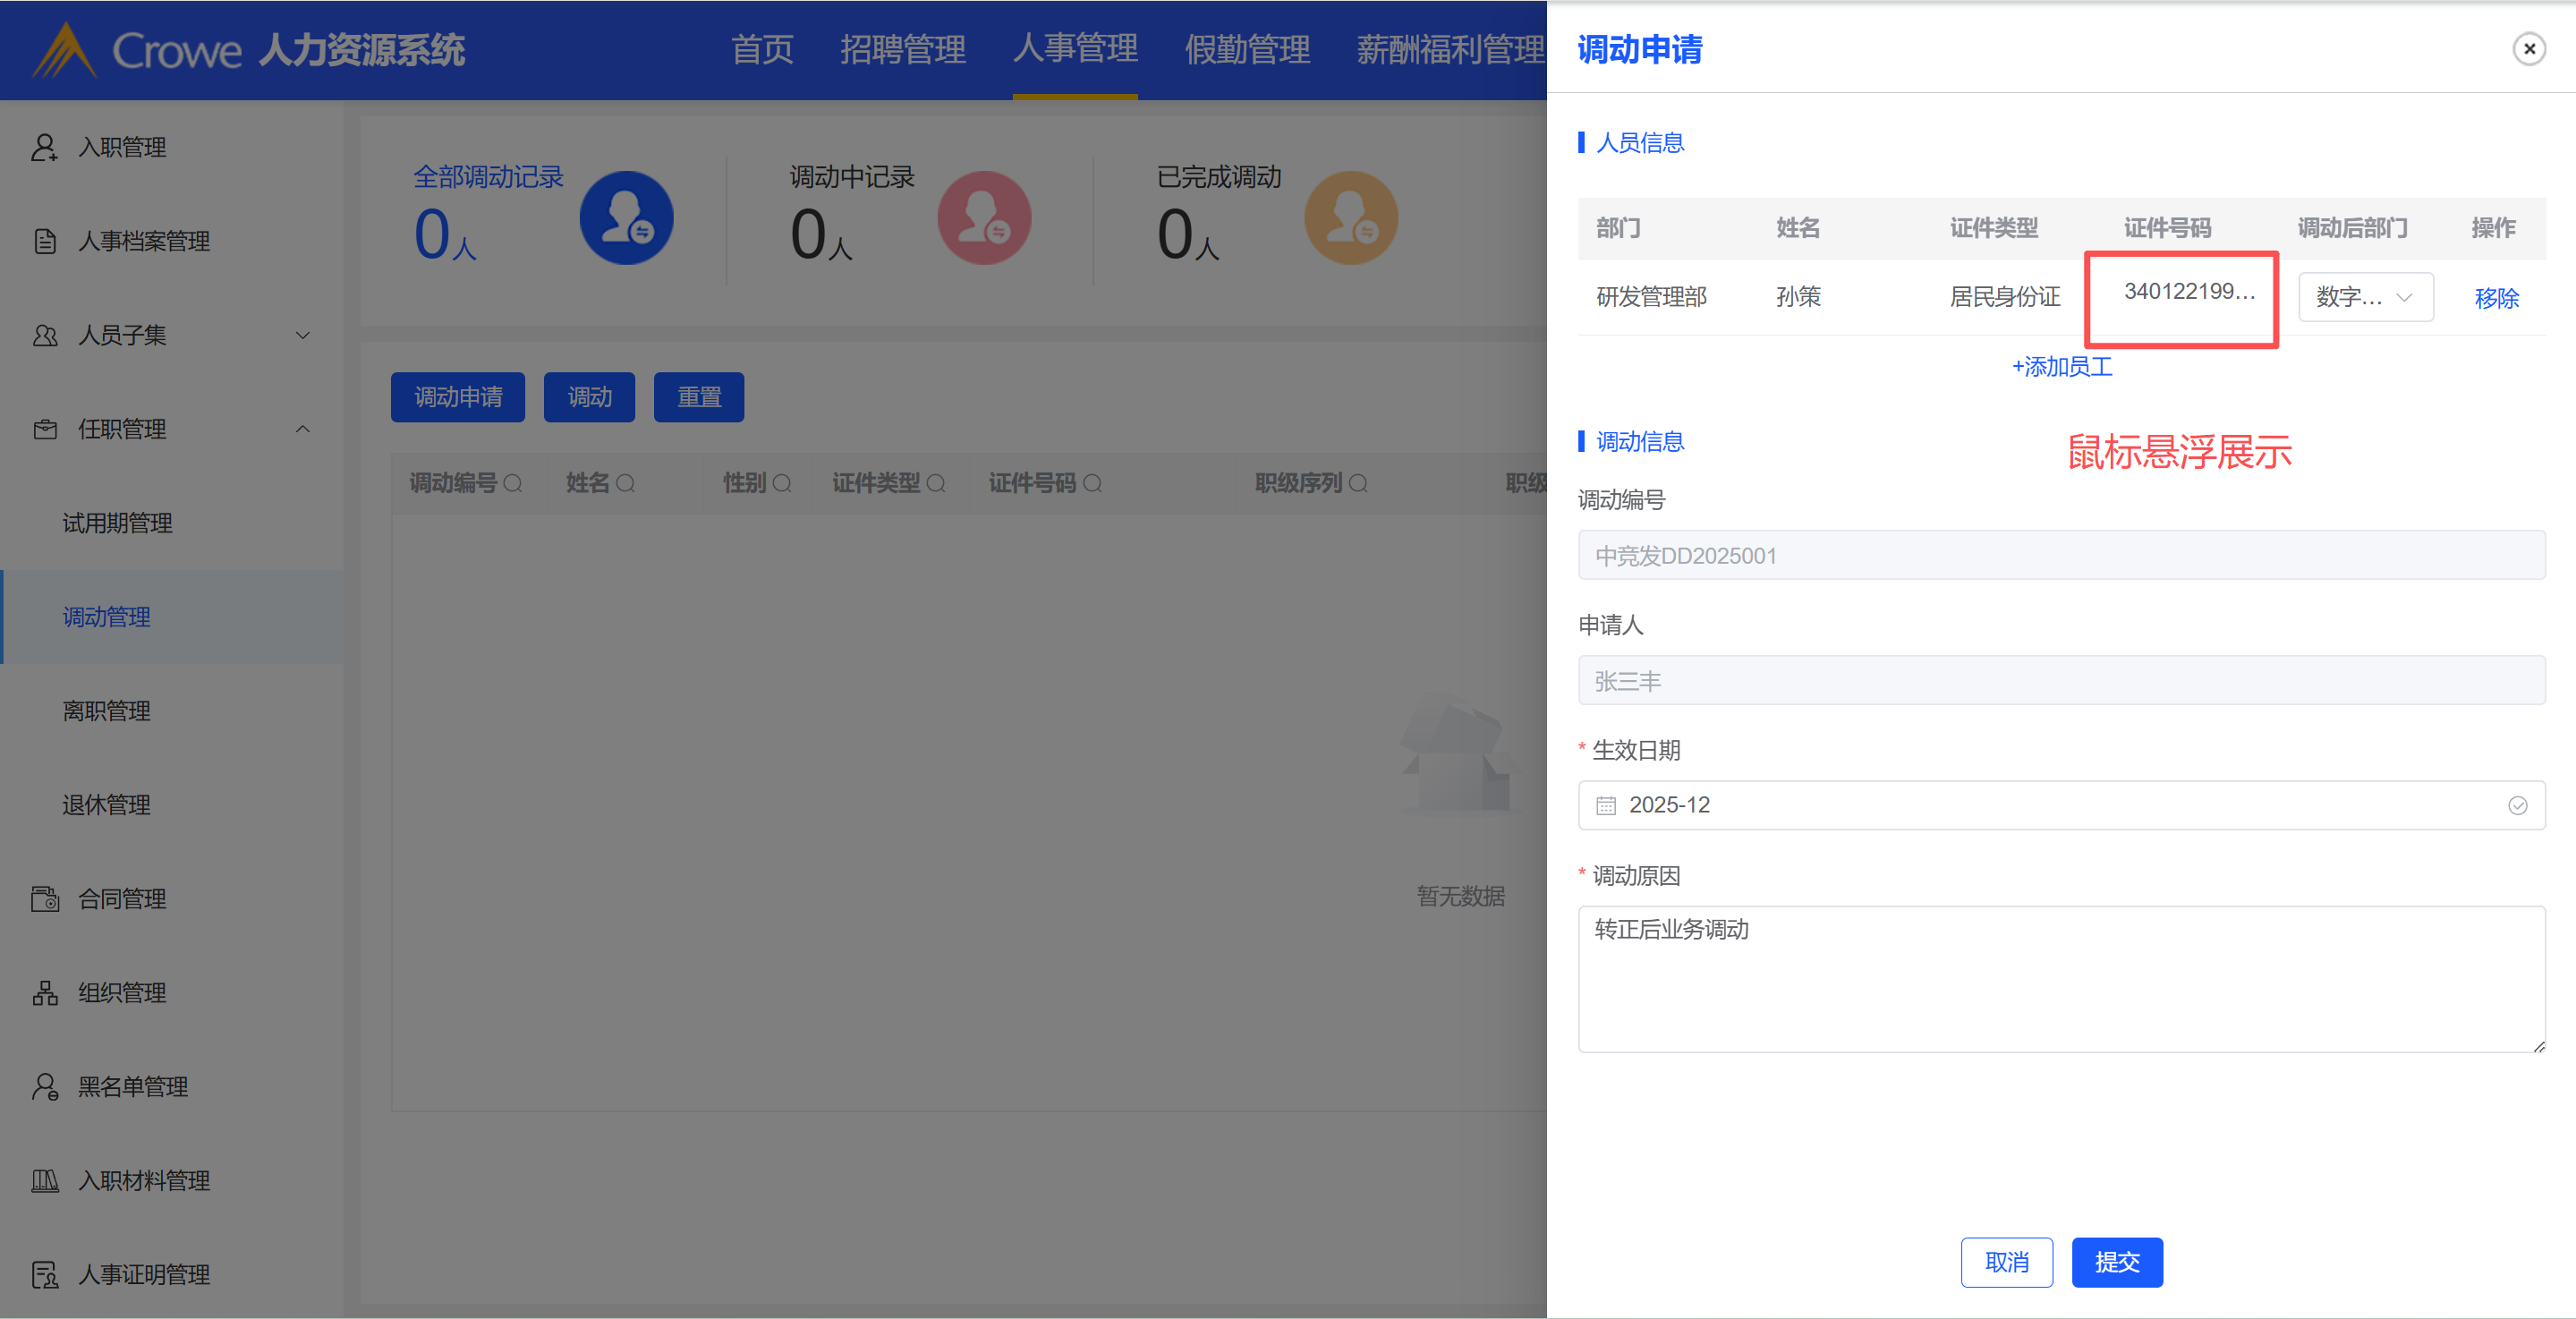Image resolution: width=2576 pixels, height=1319 pixels.
Task: Expand the 人员子集 sidebar submenu
Action: coord(302,335)
